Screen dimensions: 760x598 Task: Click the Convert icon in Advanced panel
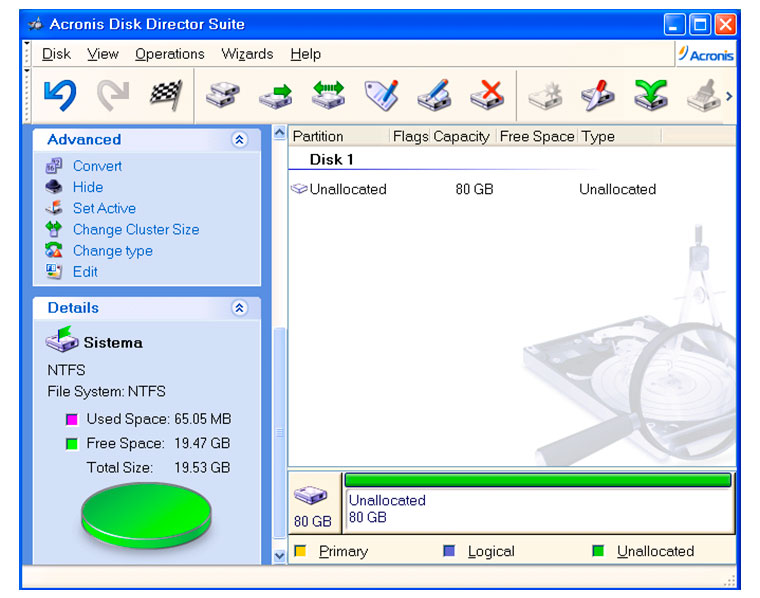pyautogui.click(x=53, y=166)
